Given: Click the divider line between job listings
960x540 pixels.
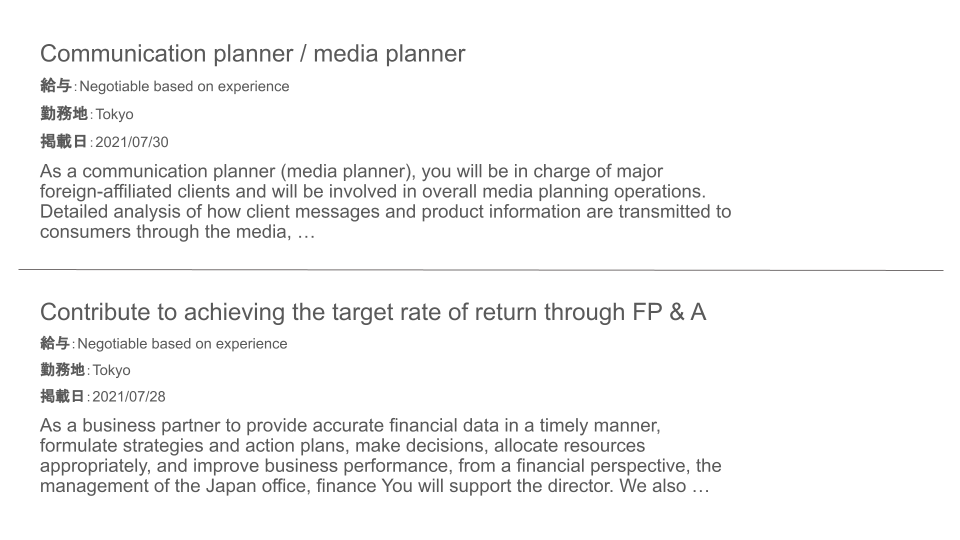Looking at the screenshot, I should (x=481, y=269).
